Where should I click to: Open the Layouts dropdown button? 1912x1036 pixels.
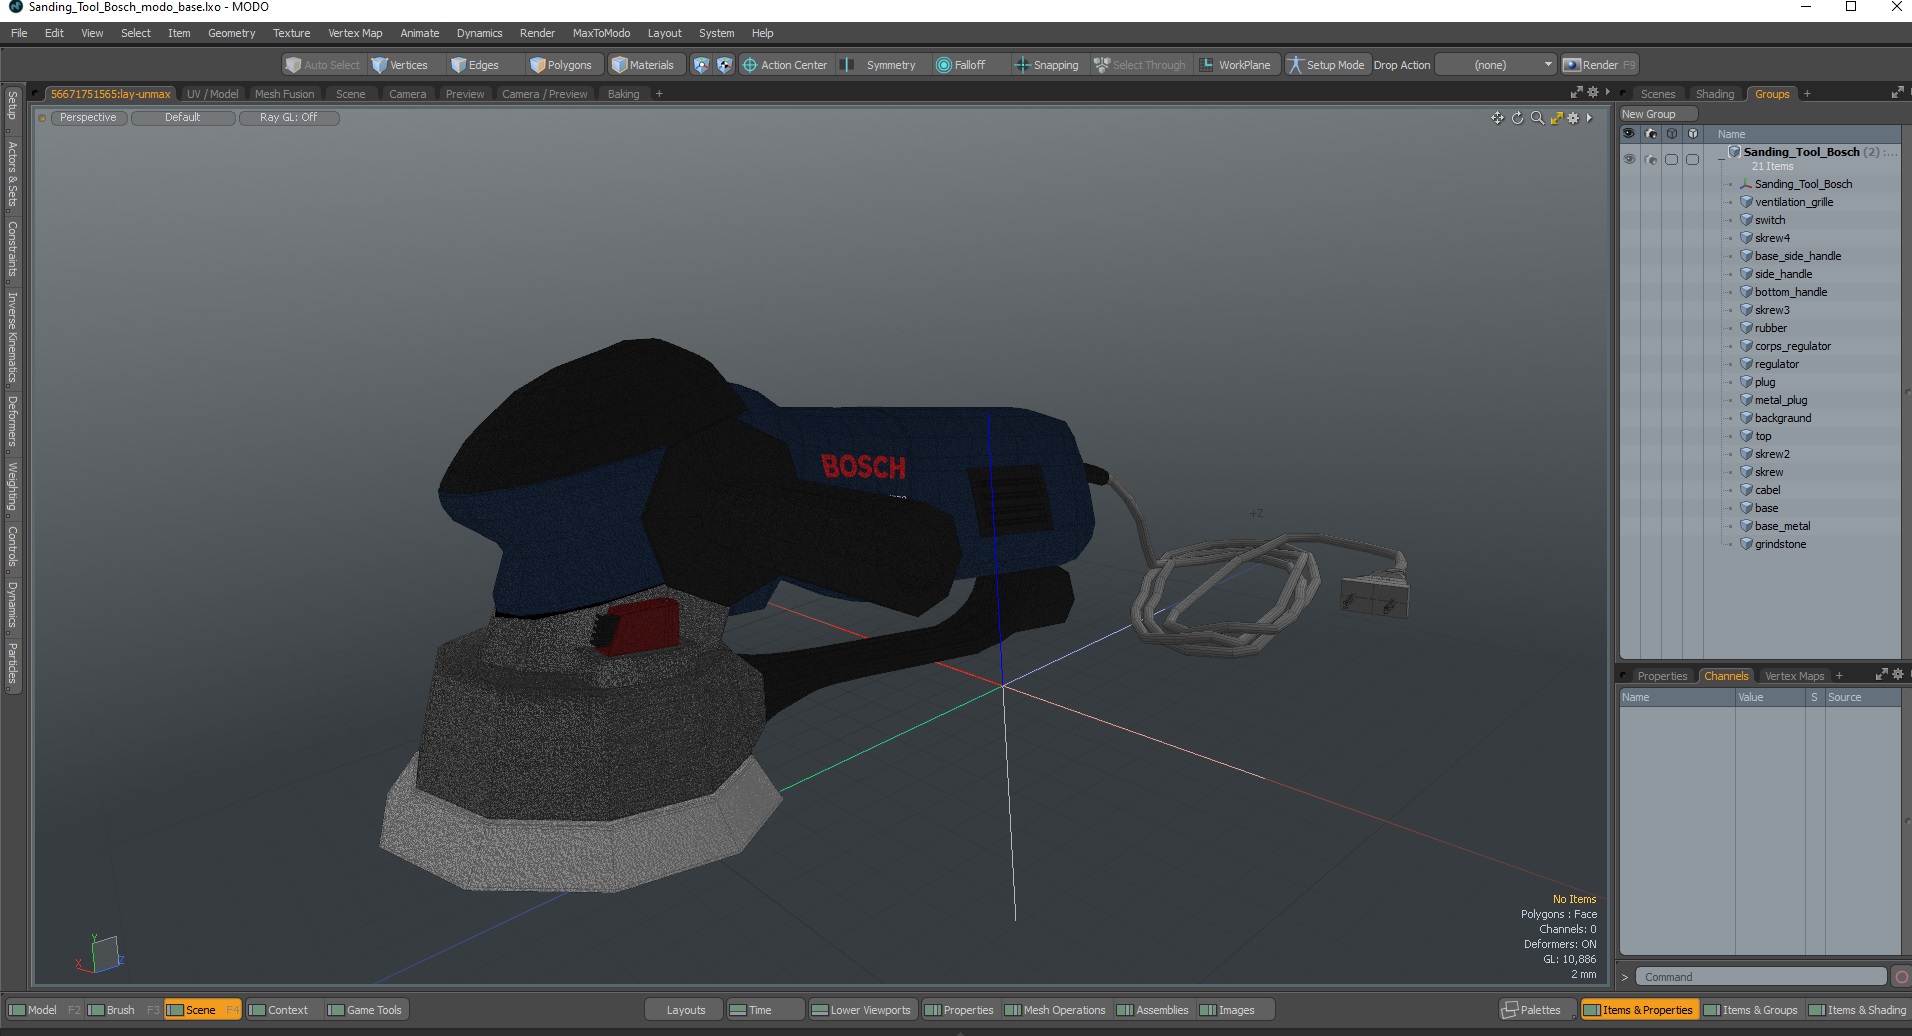click(x=685, y=1010)
